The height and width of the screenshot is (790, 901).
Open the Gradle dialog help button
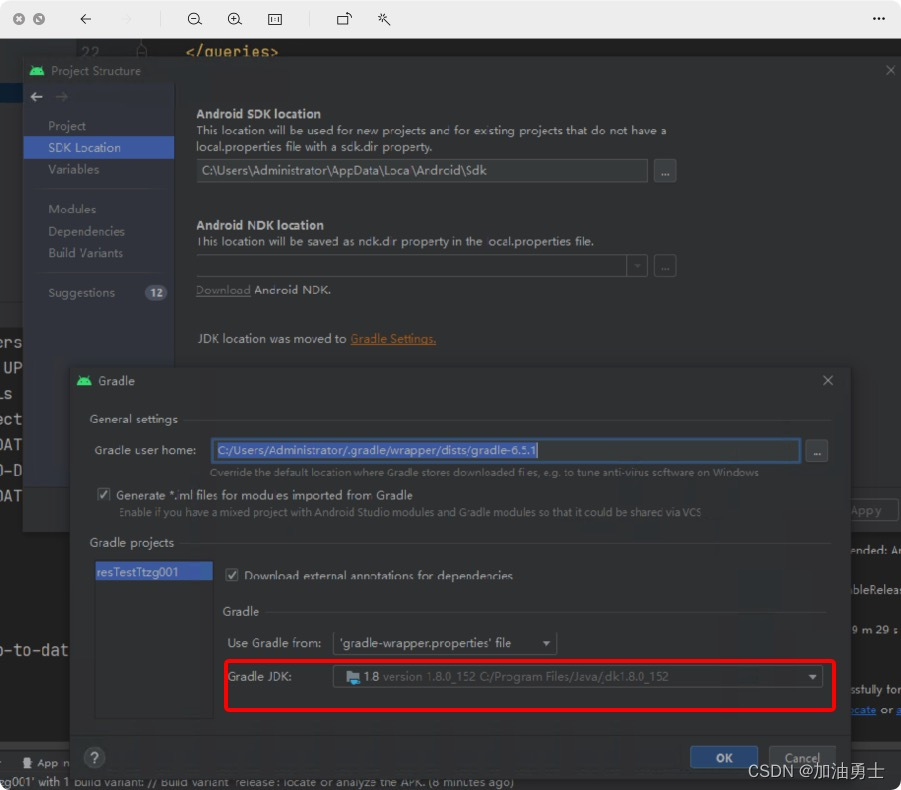pyautogui.click(x=94, y=757)
